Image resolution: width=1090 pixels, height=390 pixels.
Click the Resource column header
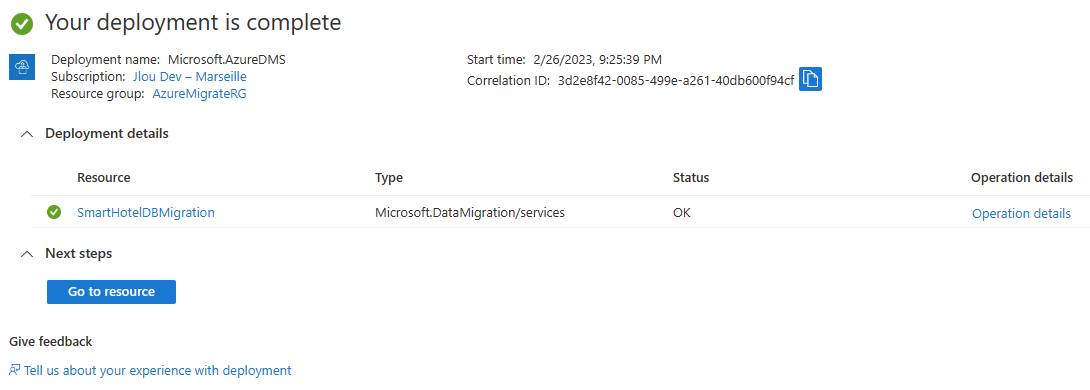coord(104,178)
